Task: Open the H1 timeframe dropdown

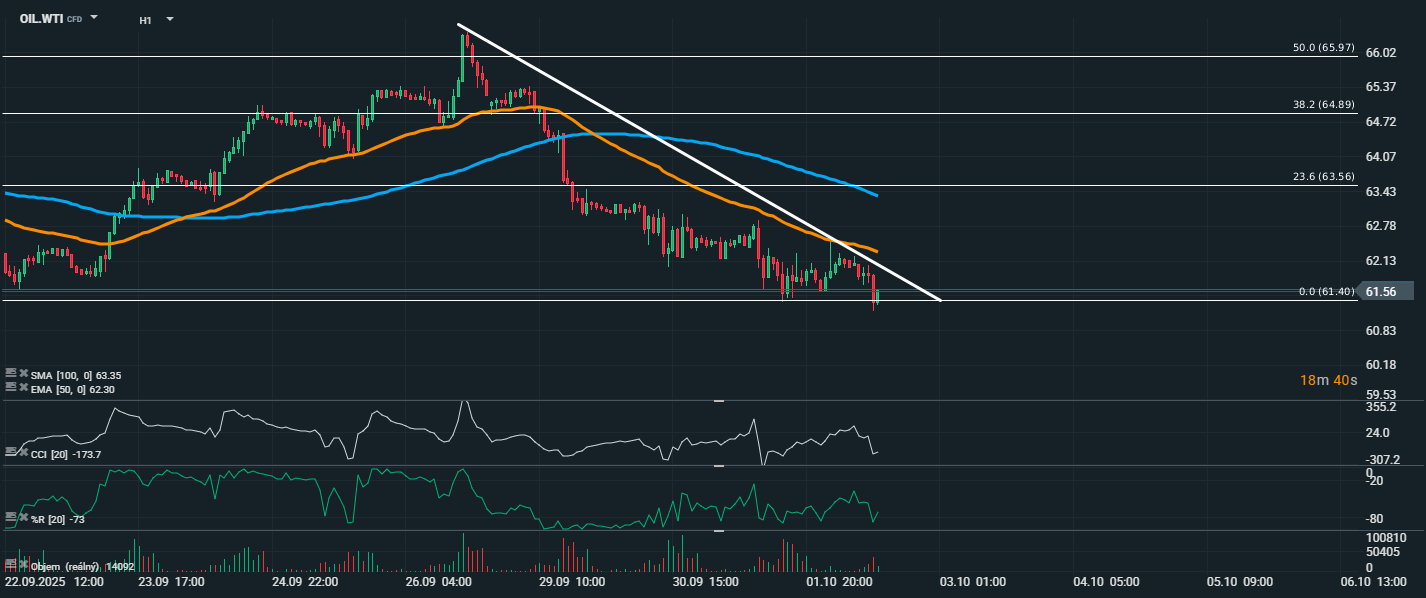Action: pyautogui.click(x=169, y=19)
